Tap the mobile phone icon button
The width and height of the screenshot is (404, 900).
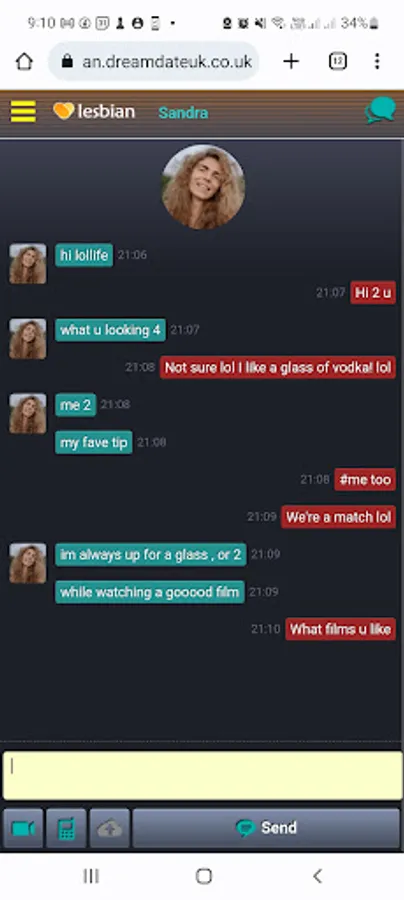67,828
